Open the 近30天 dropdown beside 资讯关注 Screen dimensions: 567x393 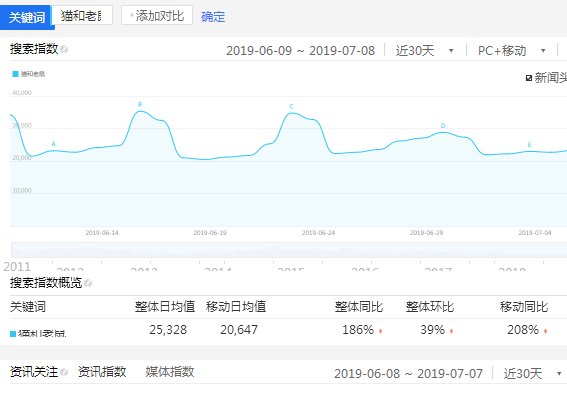533,373
